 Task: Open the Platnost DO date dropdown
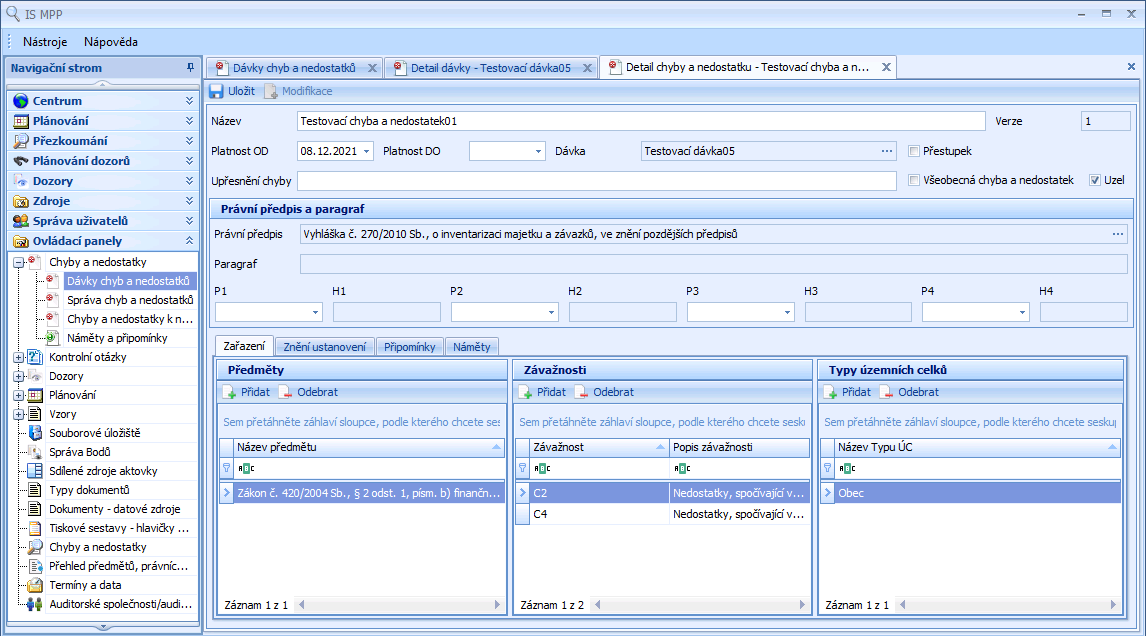pos(539,151)
